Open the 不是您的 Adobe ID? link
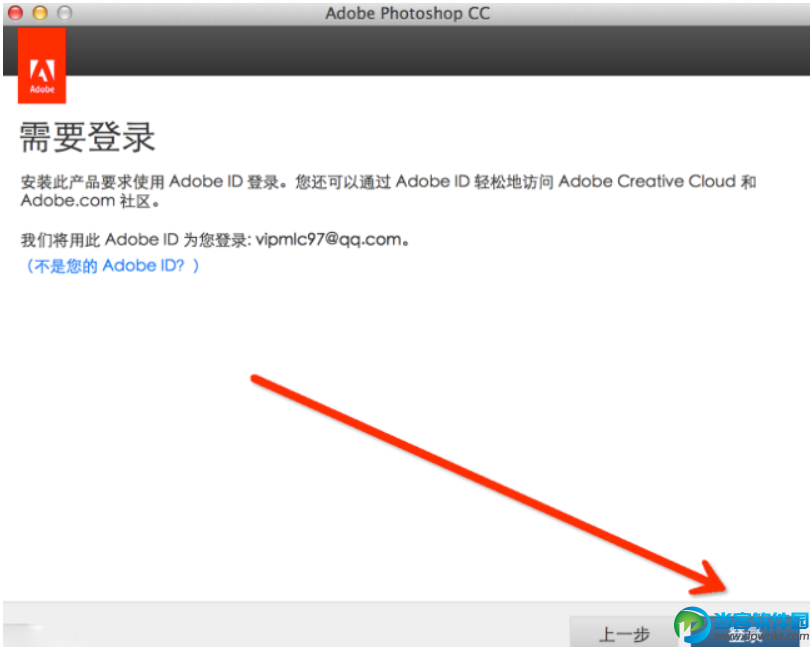Viewport: 810px width, 650px height. click(113, 266)
